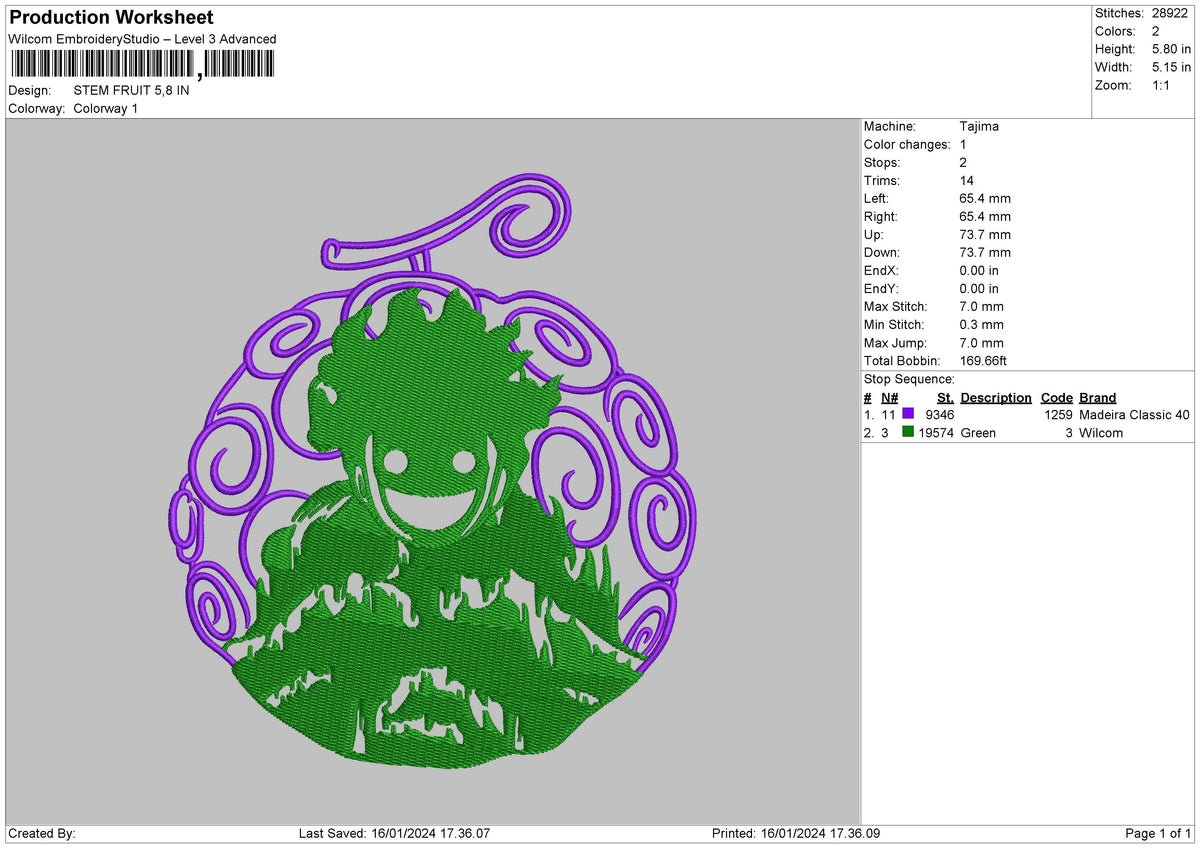The width and height of the screenshot is (1200, 848).
Task: Click the Width value '5.15 in'
Action: point(1171,67)
